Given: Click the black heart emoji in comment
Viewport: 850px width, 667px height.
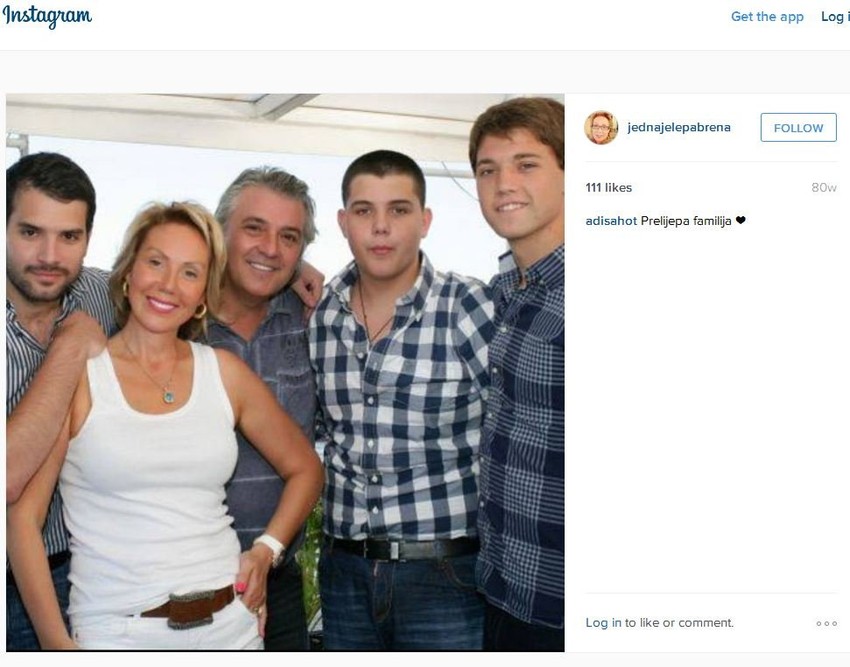Looking at the screenshot, I should 740,220.
